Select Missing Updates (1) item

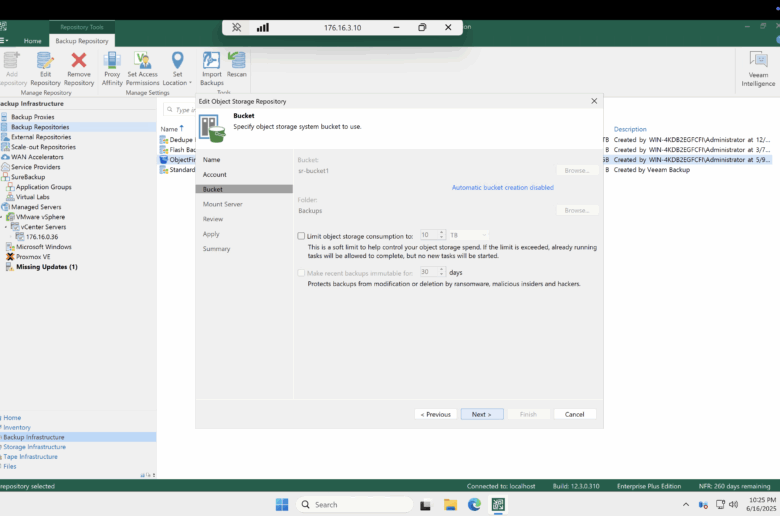[46, 267]
